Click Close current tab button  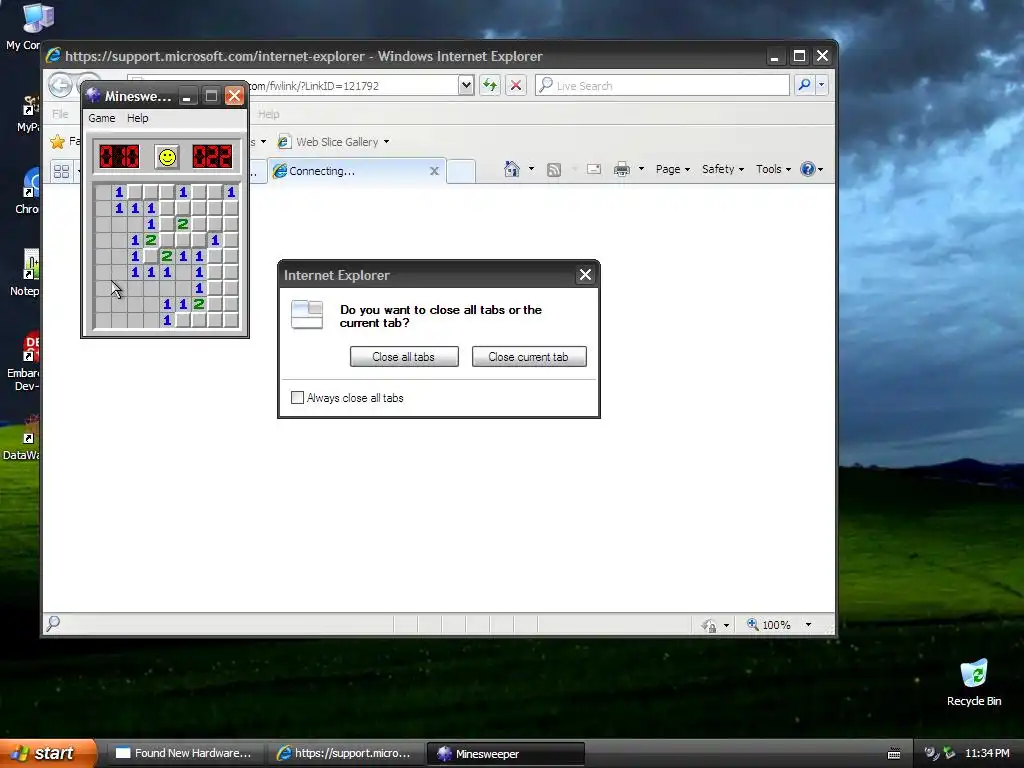(x=529, y=357)
